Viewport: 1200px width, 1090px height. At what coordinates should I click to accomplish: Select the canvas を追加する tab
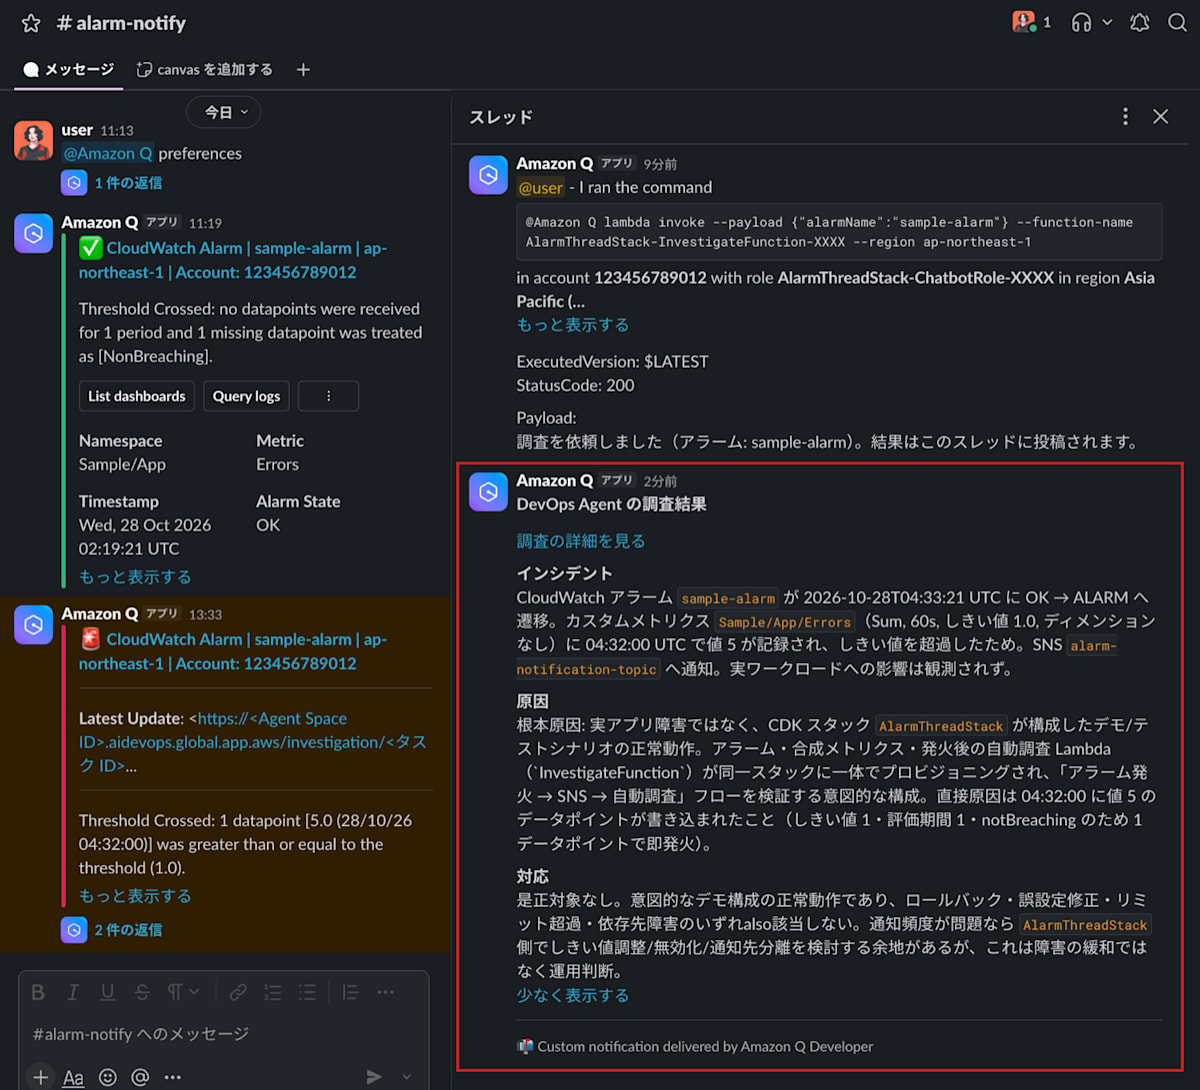coord(205,69)
